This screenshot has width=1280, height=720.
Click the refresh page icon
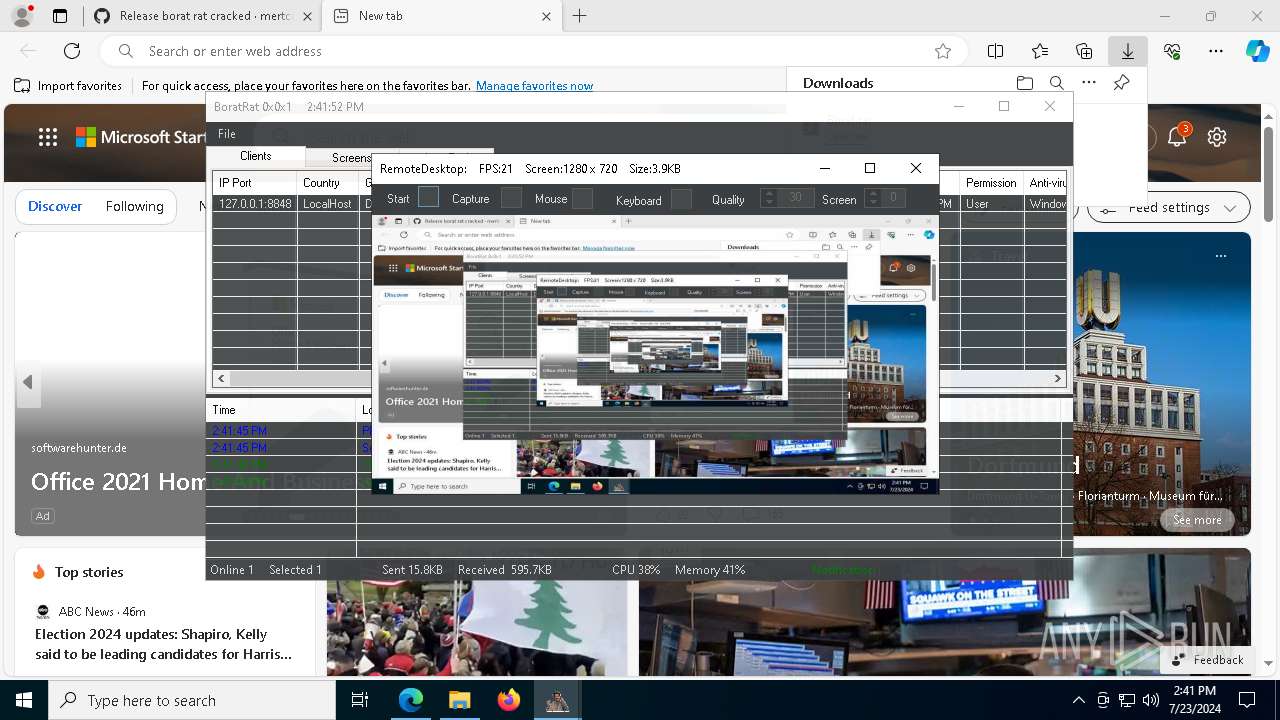(72, 51)
